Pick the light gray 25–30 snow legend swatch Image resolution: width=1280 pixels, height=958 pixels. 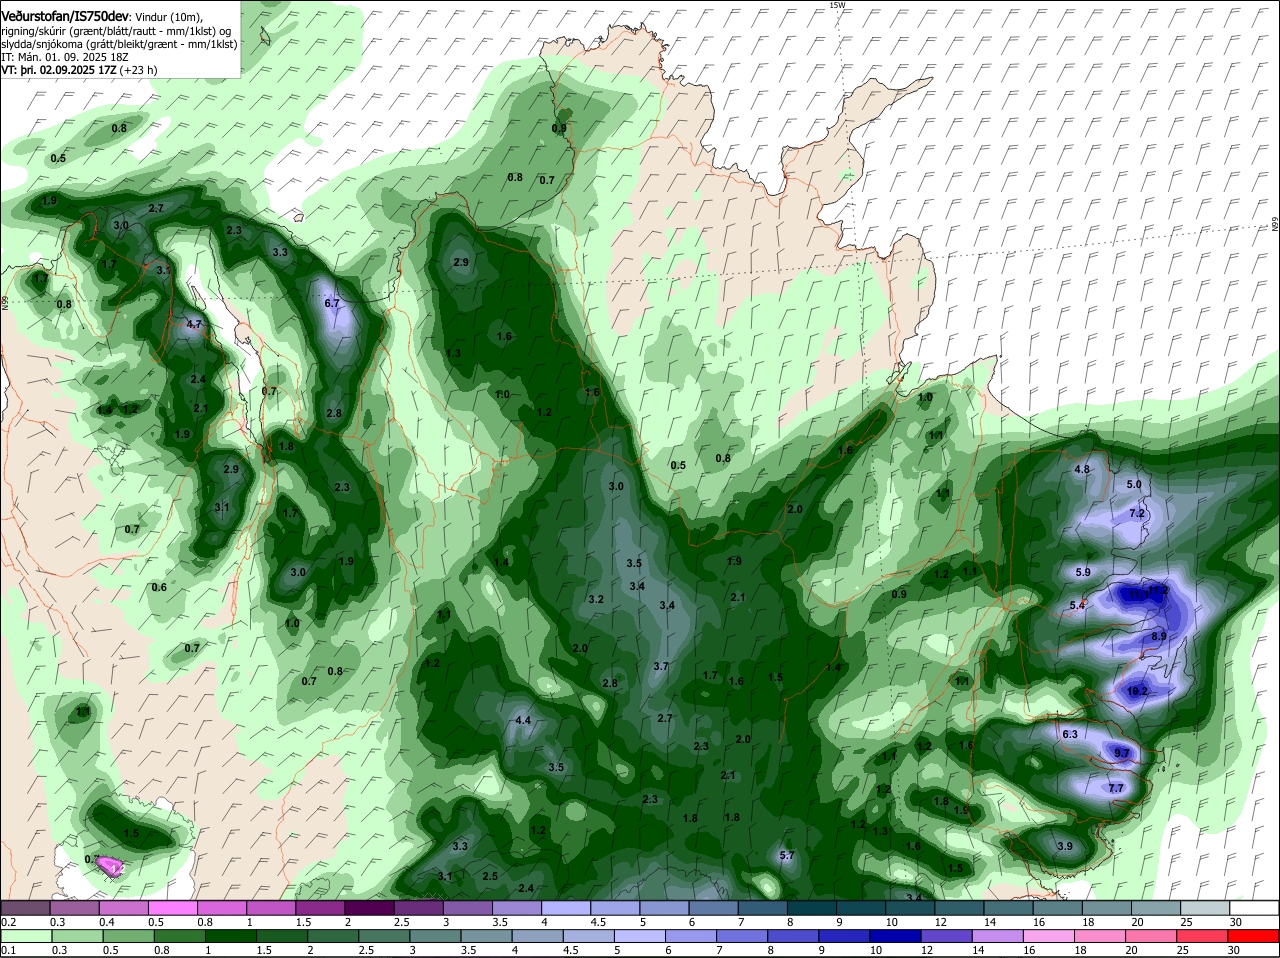pyautogui.click(x=1205, y=906)
